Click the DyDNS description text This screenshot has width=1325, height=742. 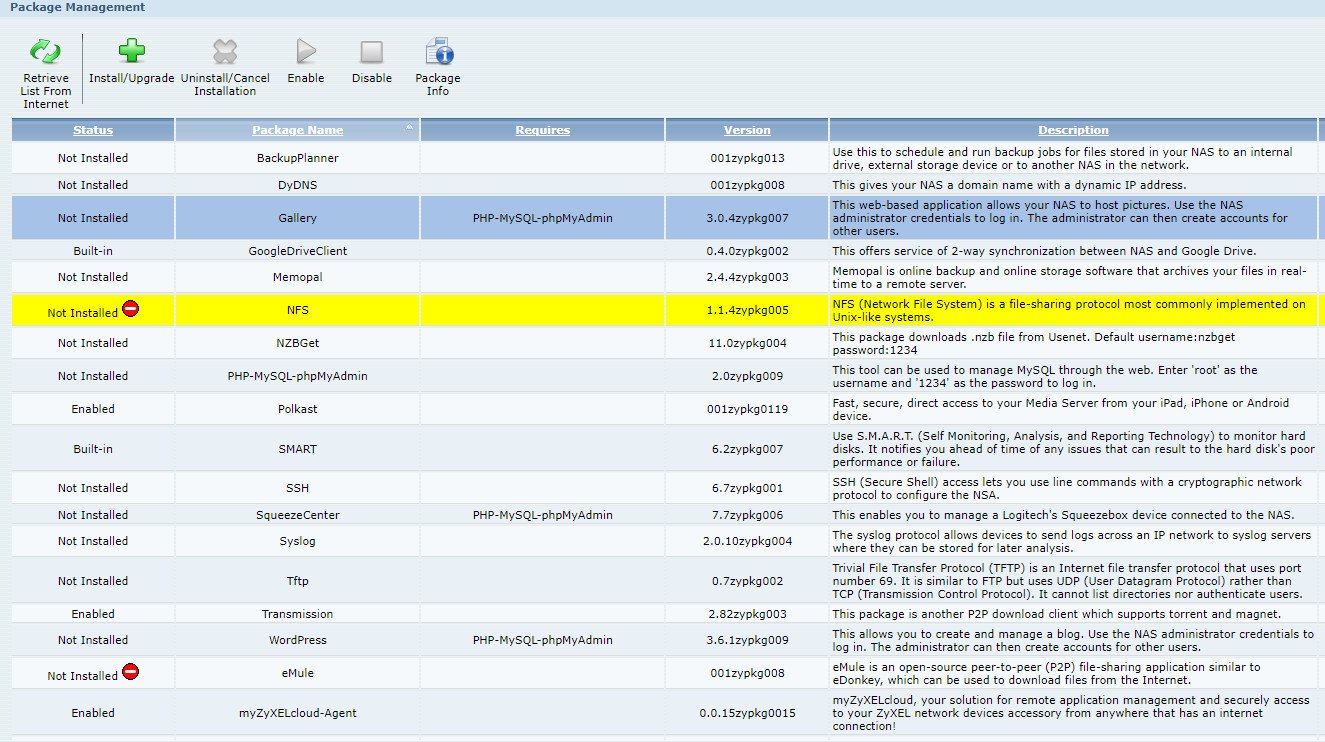point(1009,185)
